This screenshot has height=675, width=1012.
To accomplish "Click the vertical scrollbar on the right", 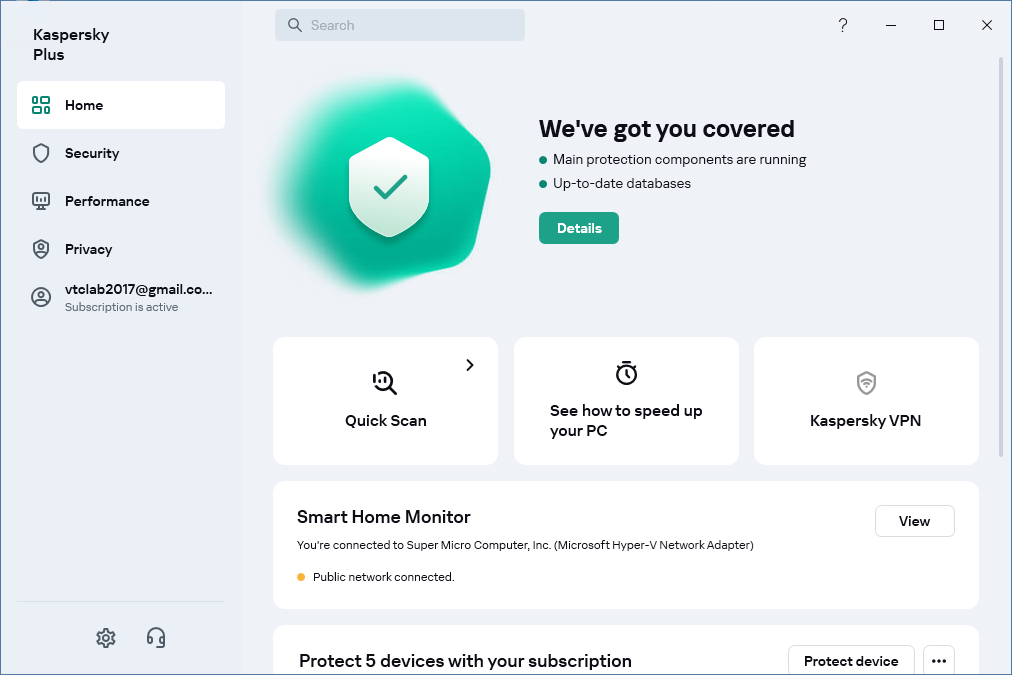I will [1001, 250].
